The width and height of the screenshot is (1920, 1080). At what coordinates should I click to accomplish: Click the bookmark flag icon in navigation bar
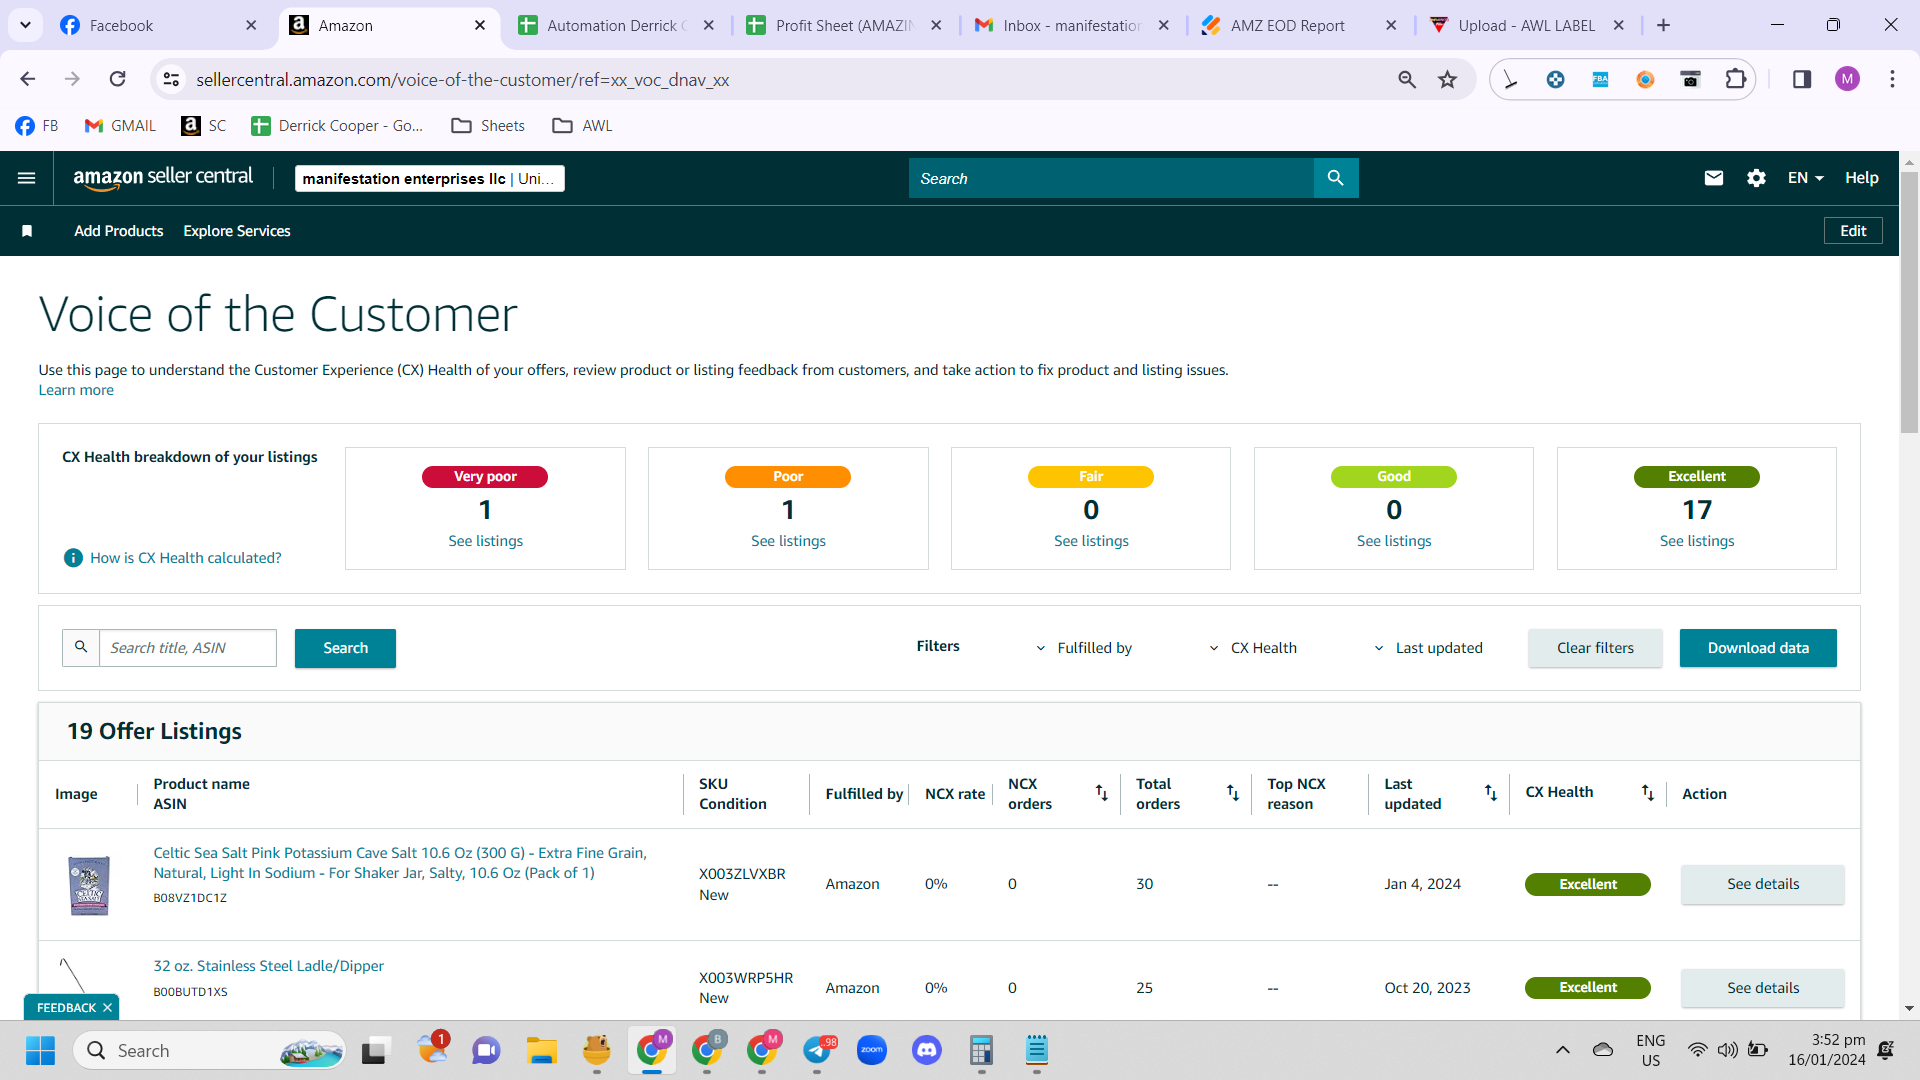27,231
